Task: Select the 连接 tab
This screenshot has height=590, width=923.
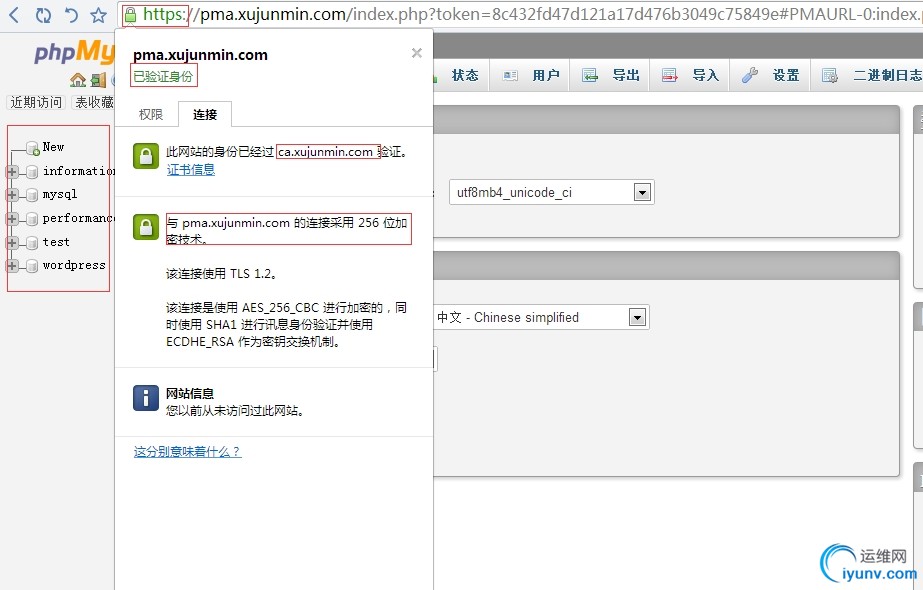Action: pos(205,114)
